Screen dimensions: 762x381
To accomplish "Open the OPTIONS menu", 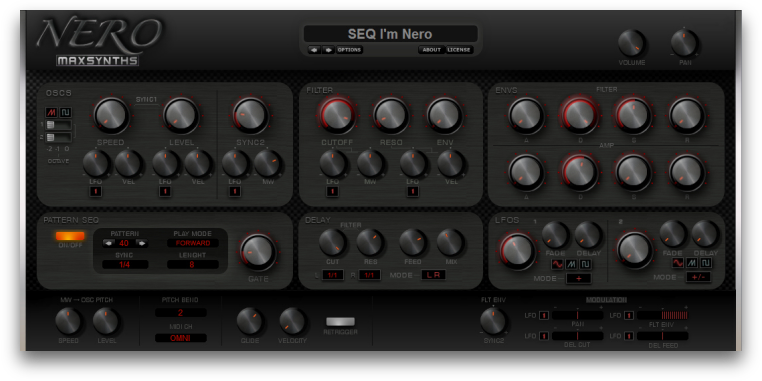I will pyautogui.click(x=349, y=50).
